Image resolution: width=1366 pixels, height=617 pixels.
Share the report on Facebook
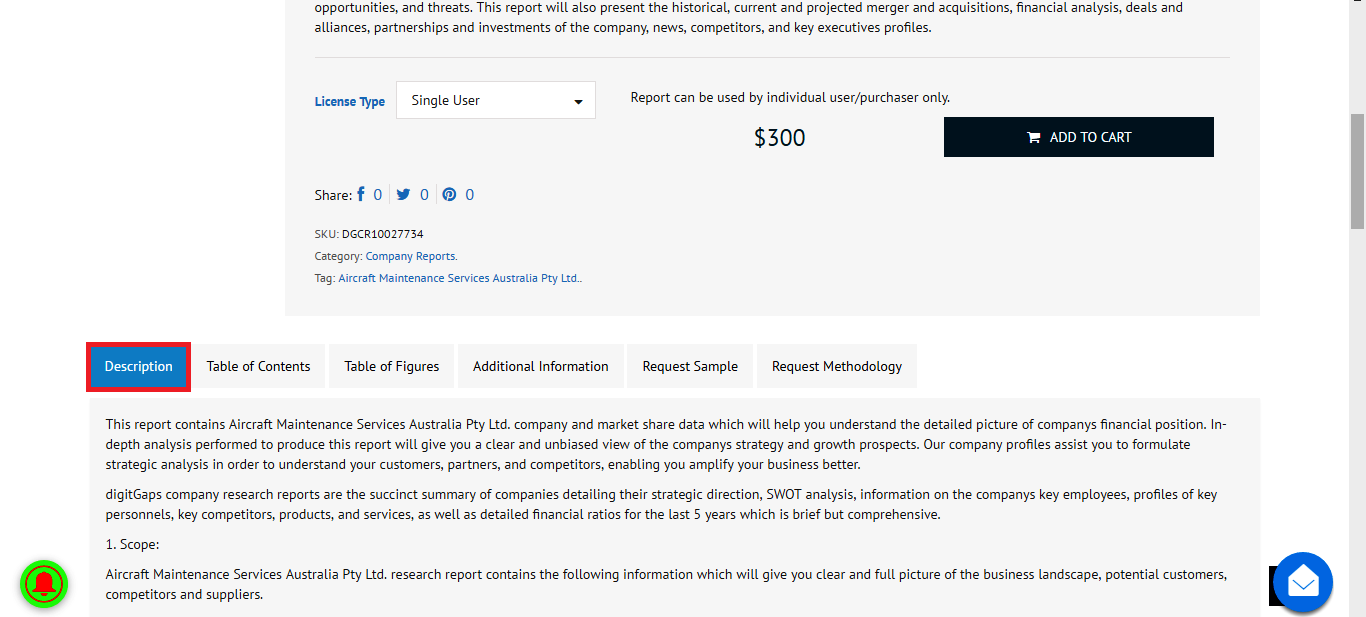coord(361,195)
